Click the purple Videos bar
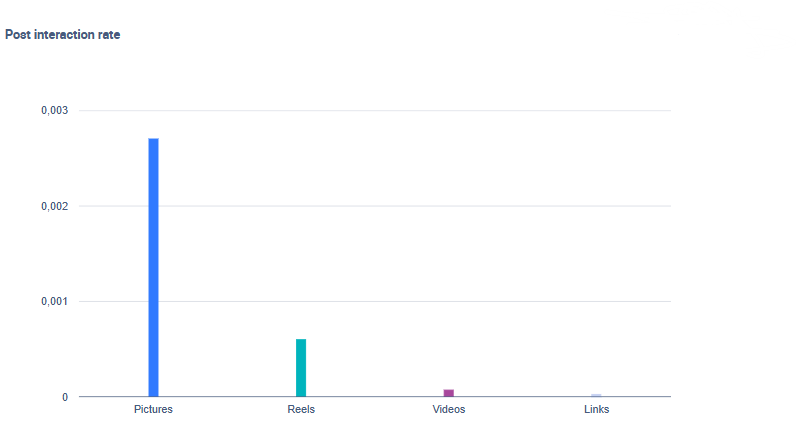This screenshot has width=797, height=445. (x=449, y=393)
